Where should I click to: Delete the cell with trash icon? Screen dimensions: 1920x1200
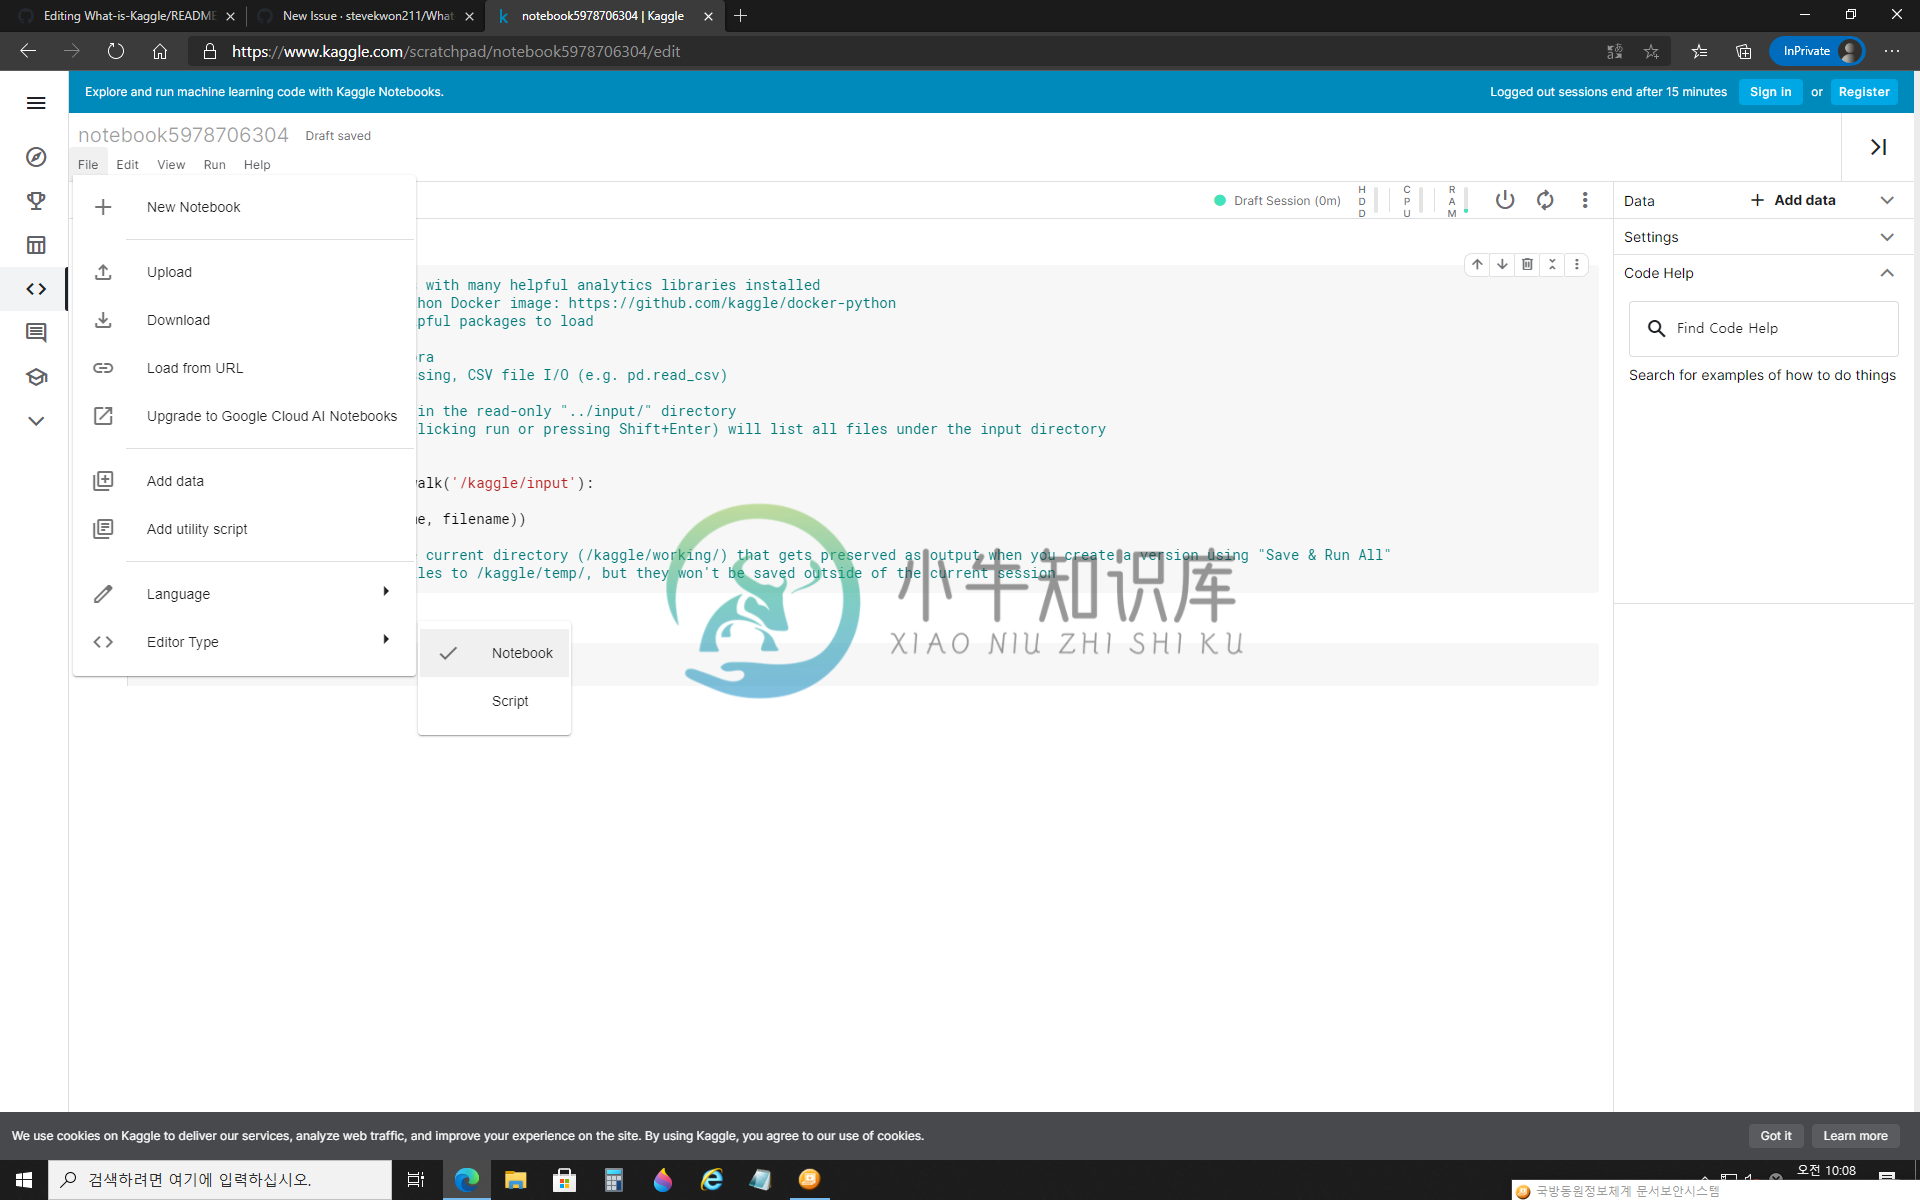tap(1527, 264)
